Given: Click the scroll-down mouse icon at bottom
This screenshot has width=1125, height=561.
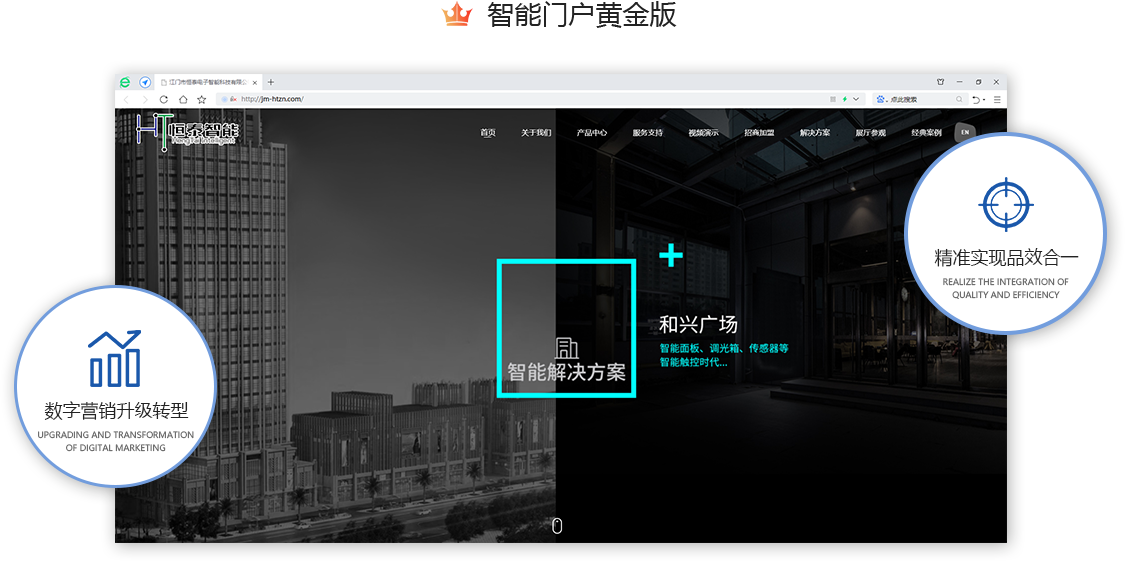Looking at the screenshot, I should tap(557, 527).
